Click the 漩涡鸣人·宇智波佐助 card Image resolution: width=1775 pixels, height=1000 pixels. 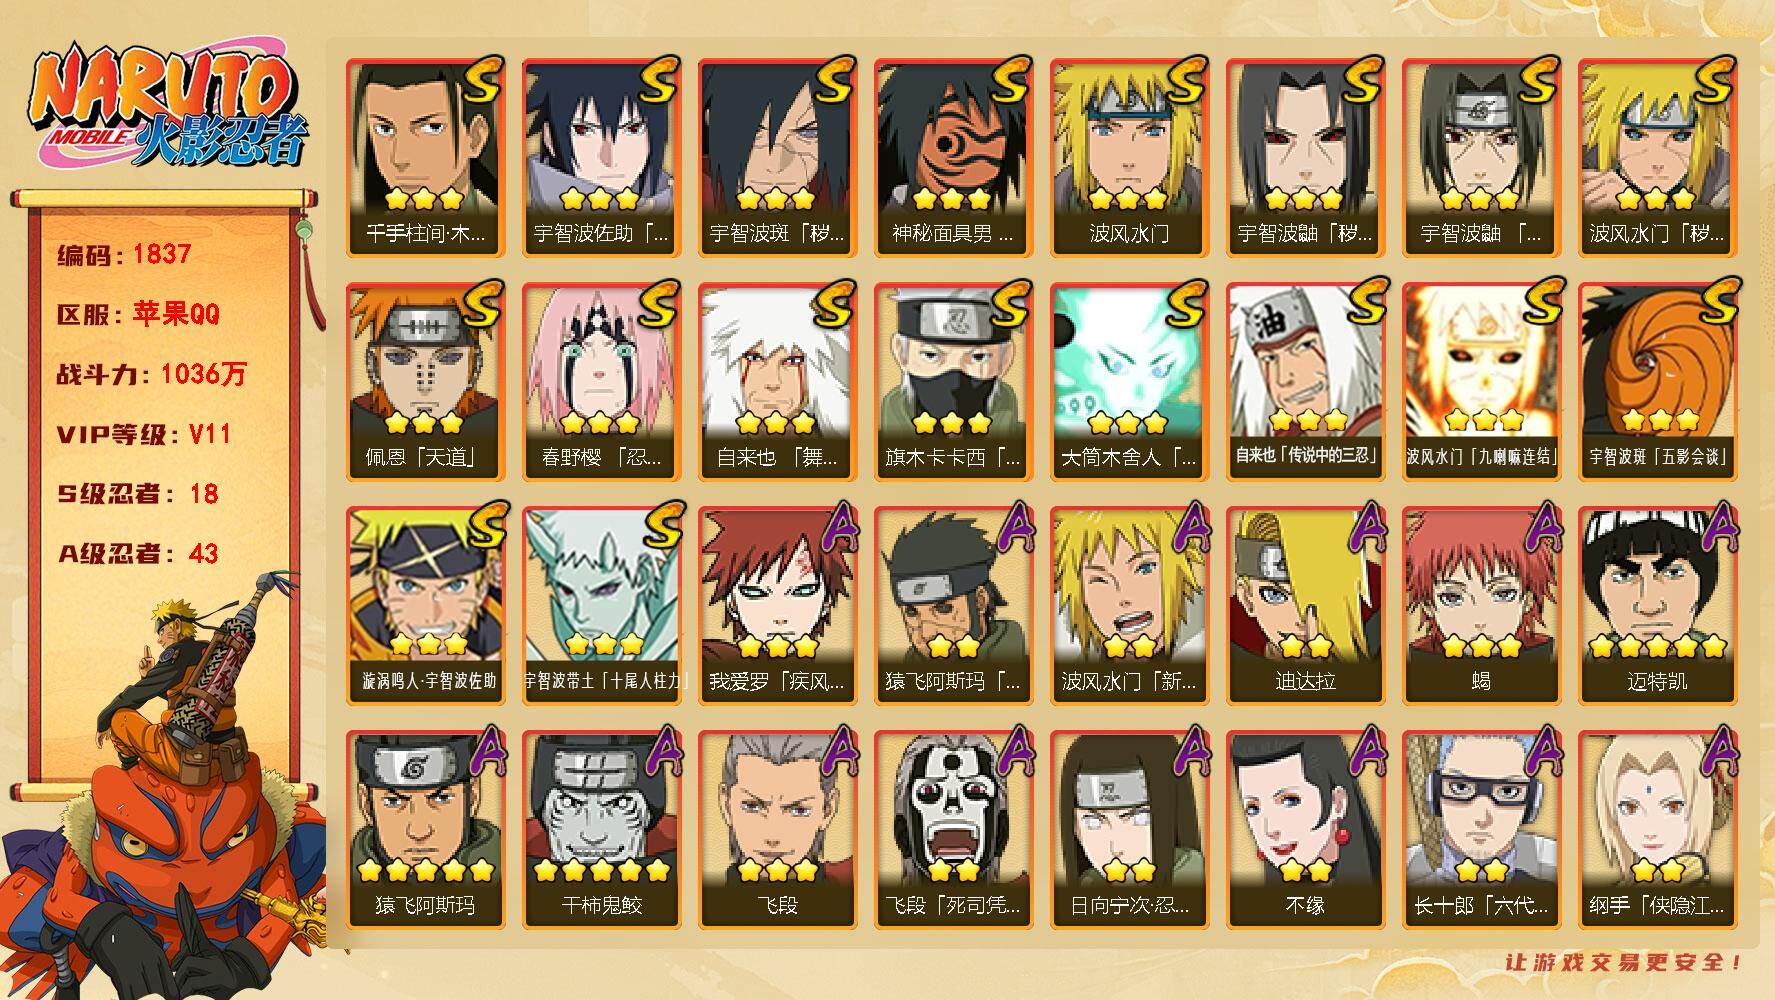pos(425,605)
